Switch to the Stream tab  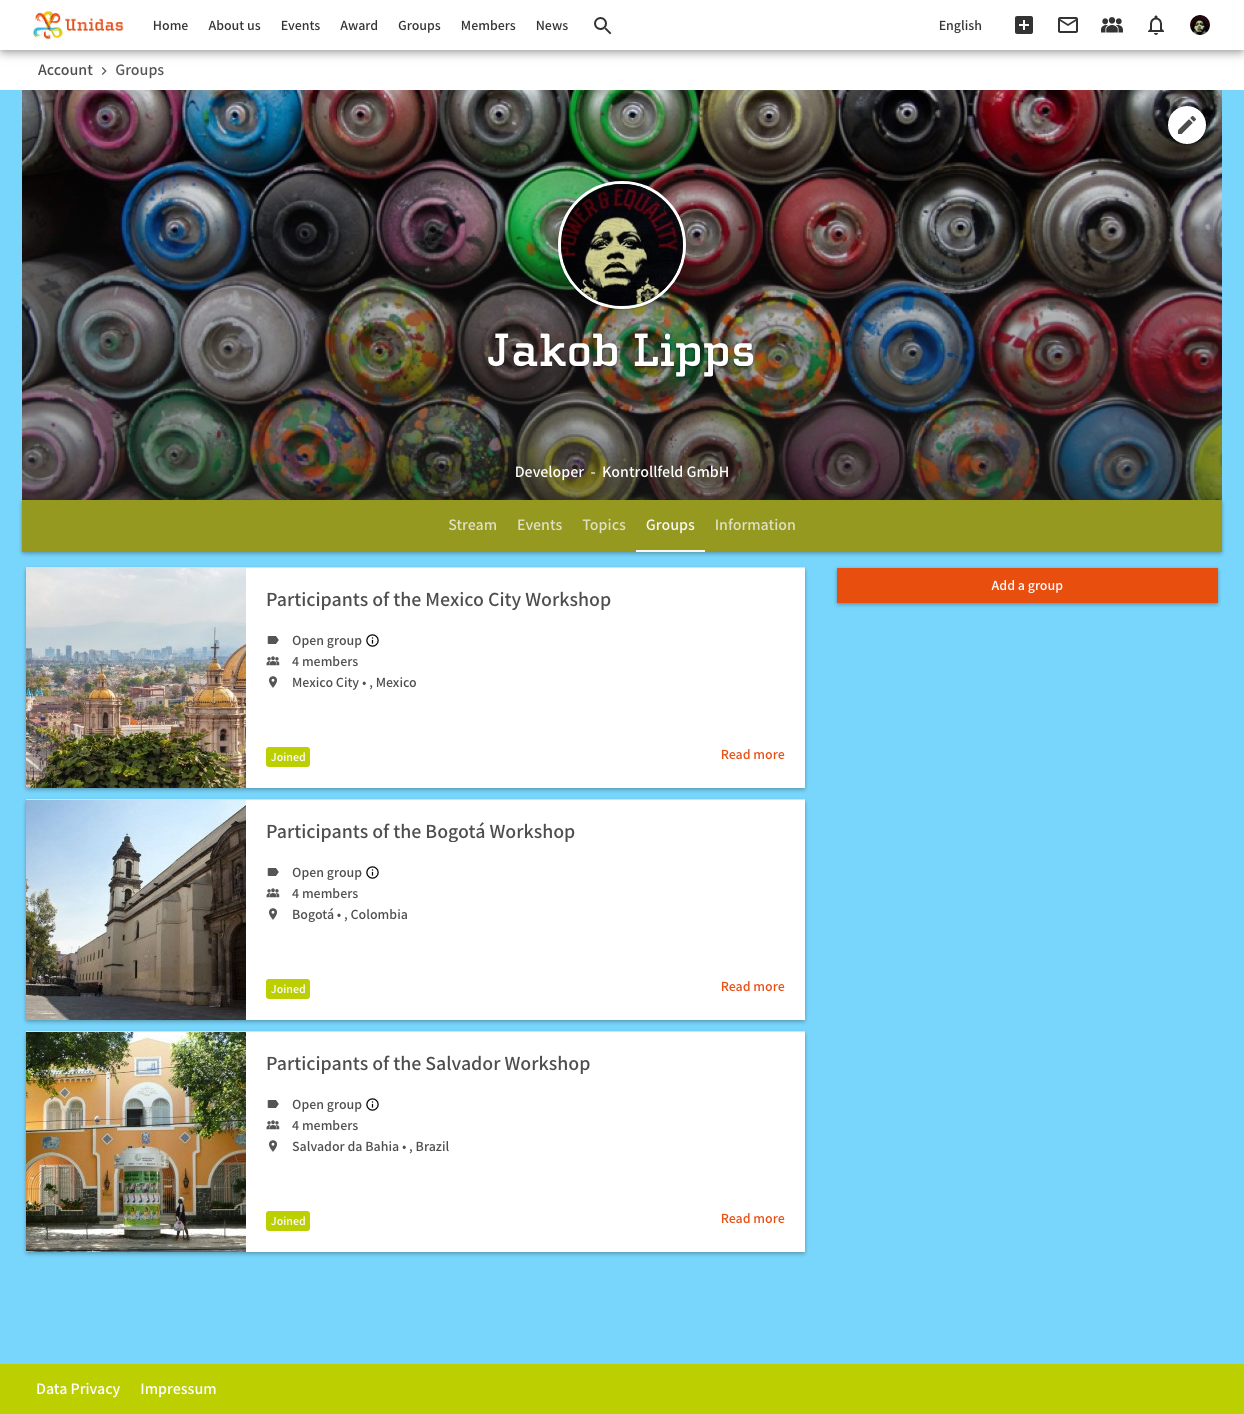click(x=472, y=525)
